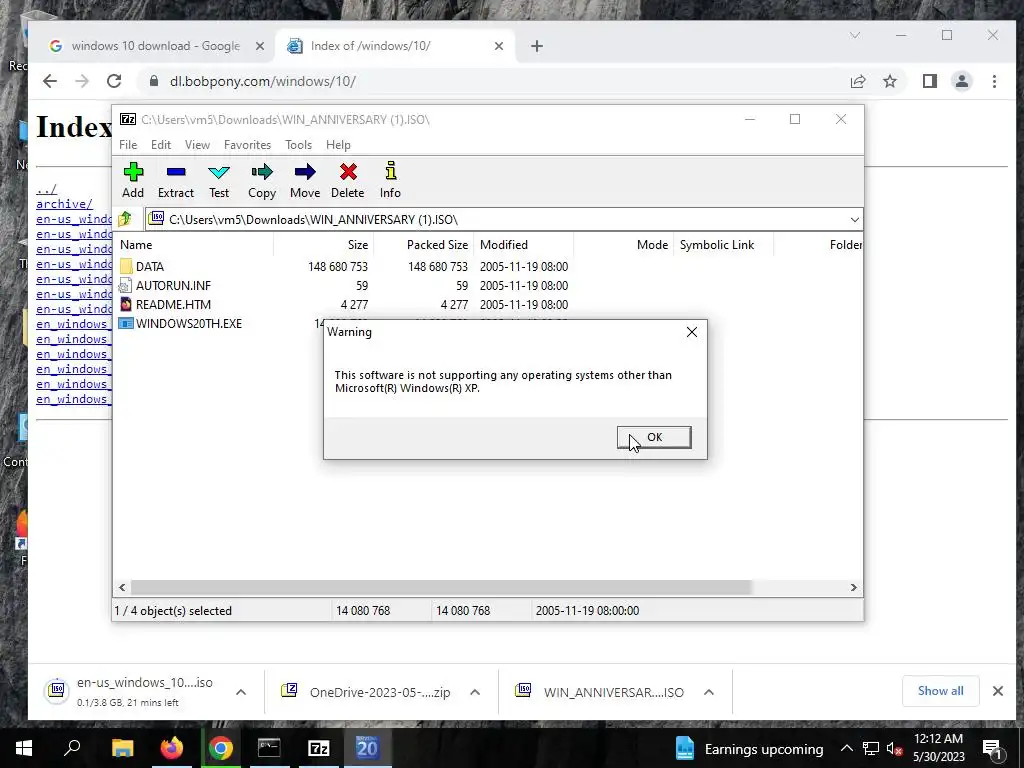Screen dimensions: 1024x768
Task: Click the Extract toolbar icon
Action: (x=176, y=180)
